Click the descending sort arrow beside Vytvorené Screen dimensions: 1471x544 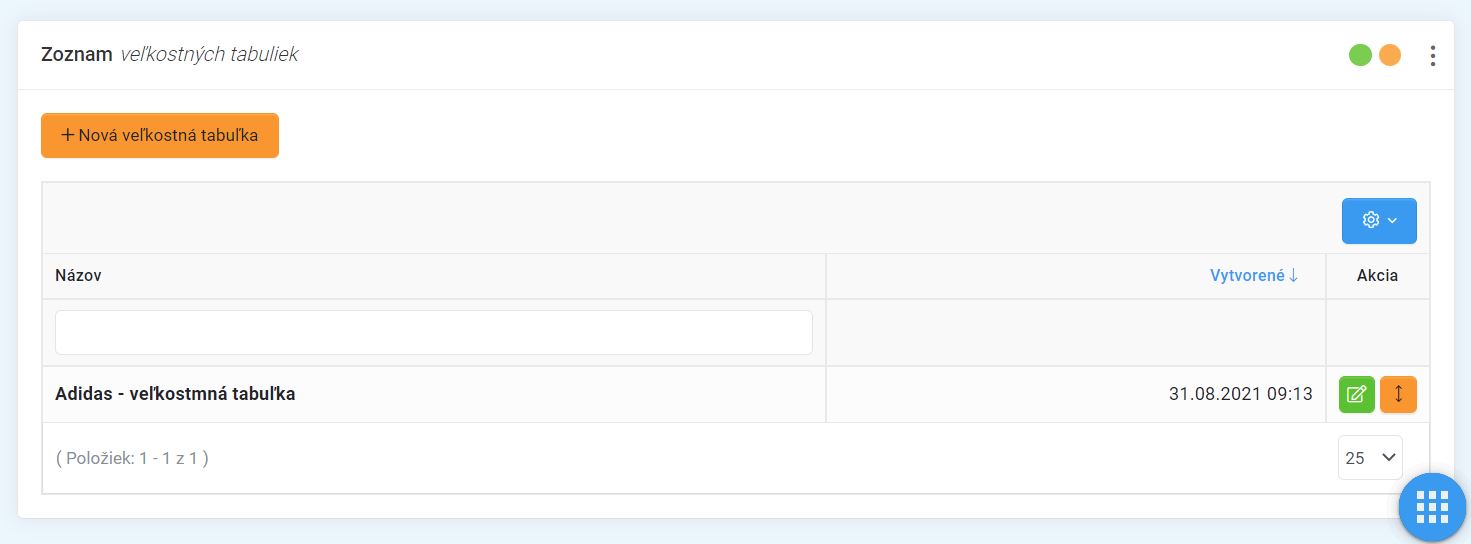pos(1294,276)
